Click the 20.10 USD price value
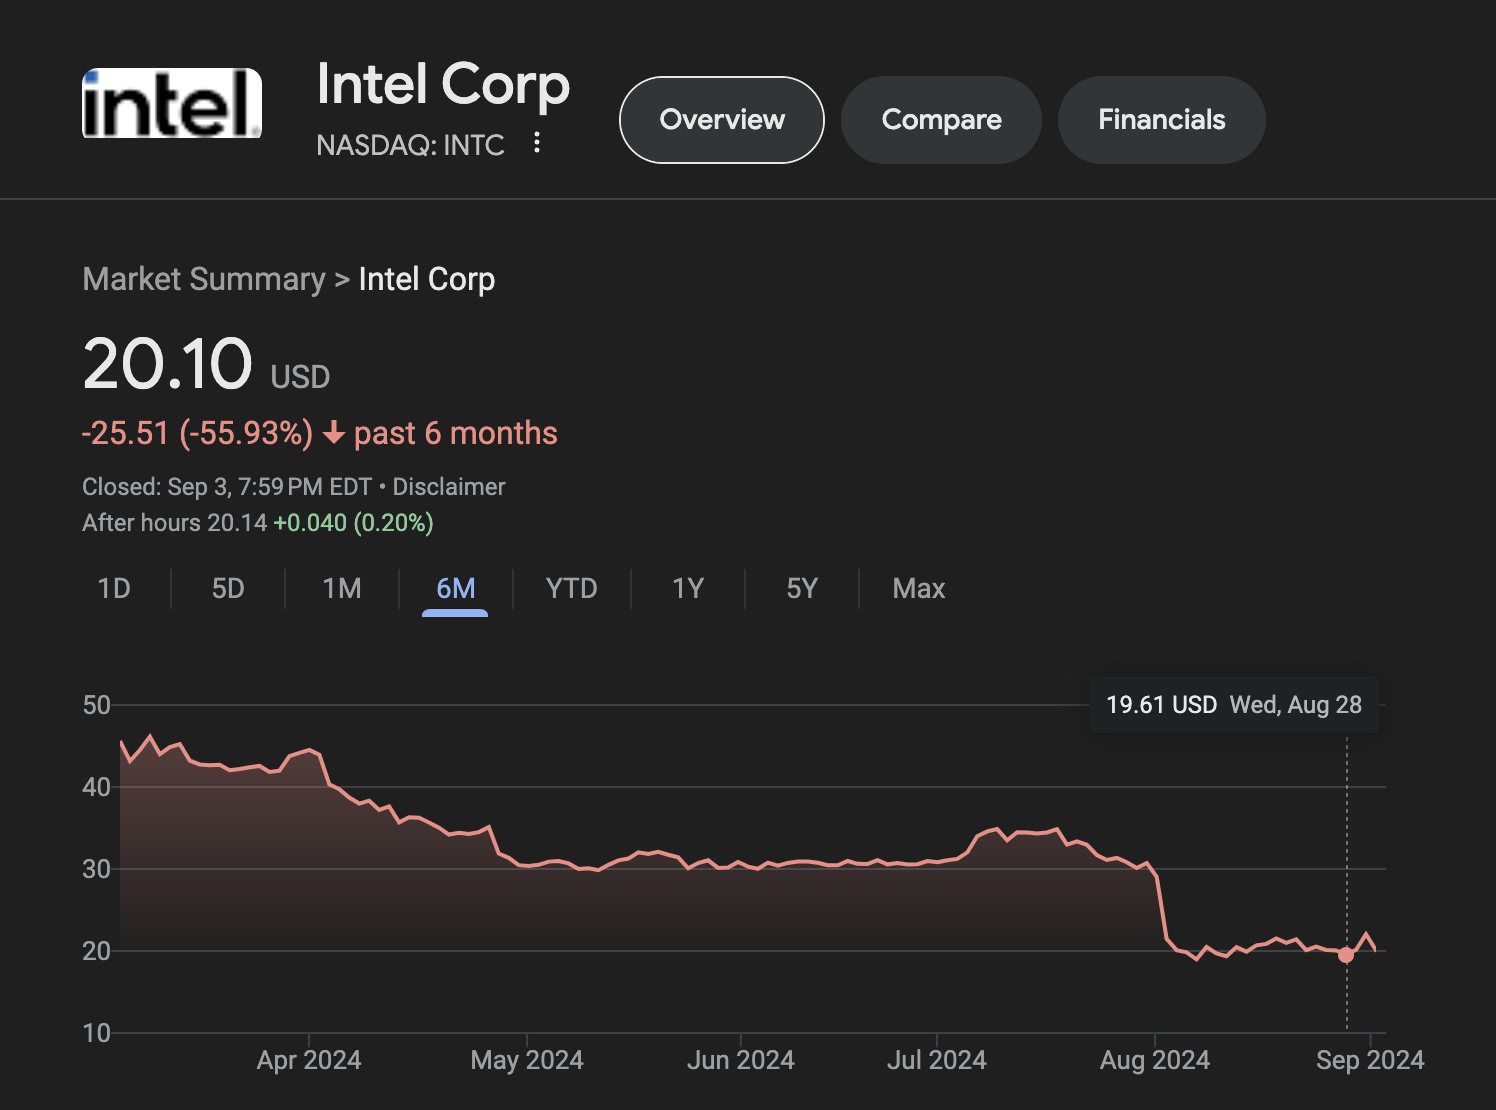The width and height of the screenshot is (1496, 1110). tap(206, 364)
